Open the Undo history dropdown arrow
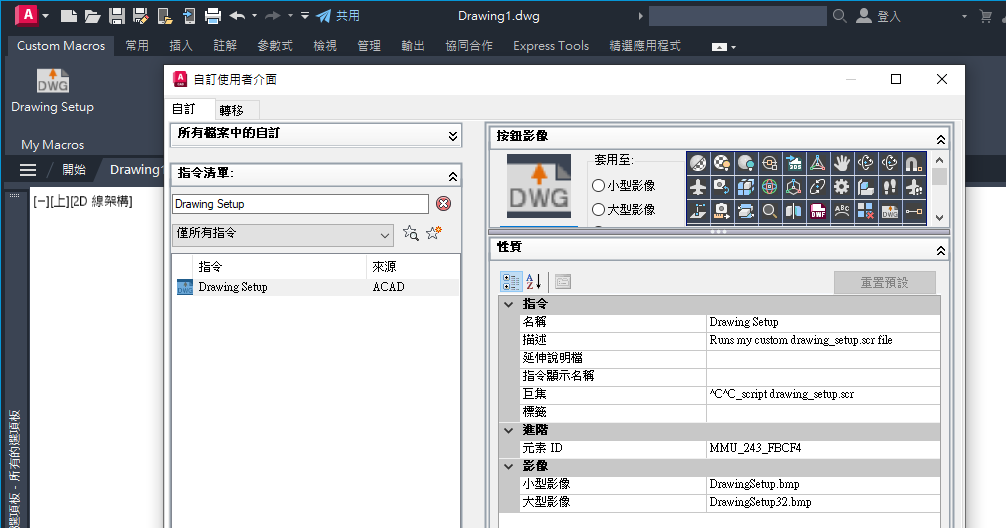1006x528 pixels. pos(255,16)
